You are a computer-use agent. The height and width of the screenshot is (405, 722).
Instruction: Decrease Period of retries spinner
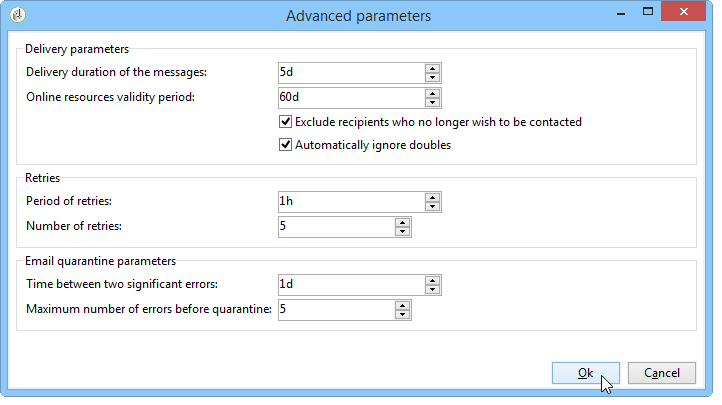point(432,206)
